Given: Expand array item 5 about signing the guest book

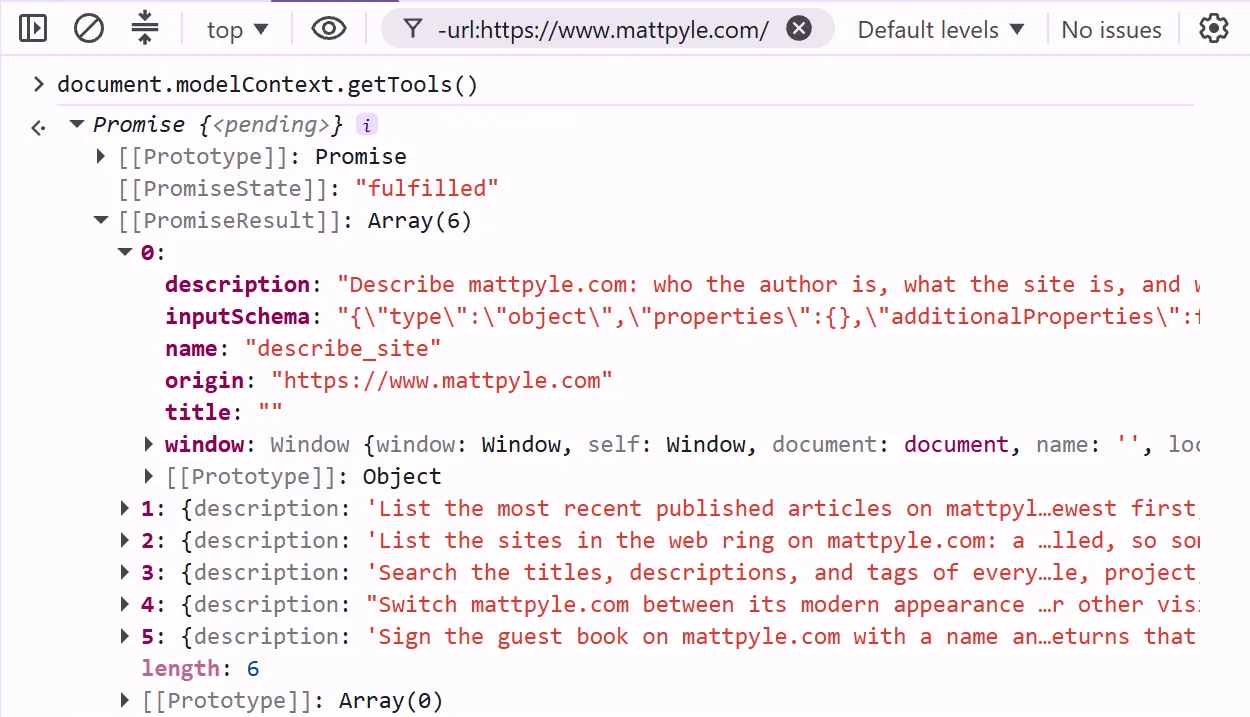Looking at the screenshot, I should [x=125, y=636].
